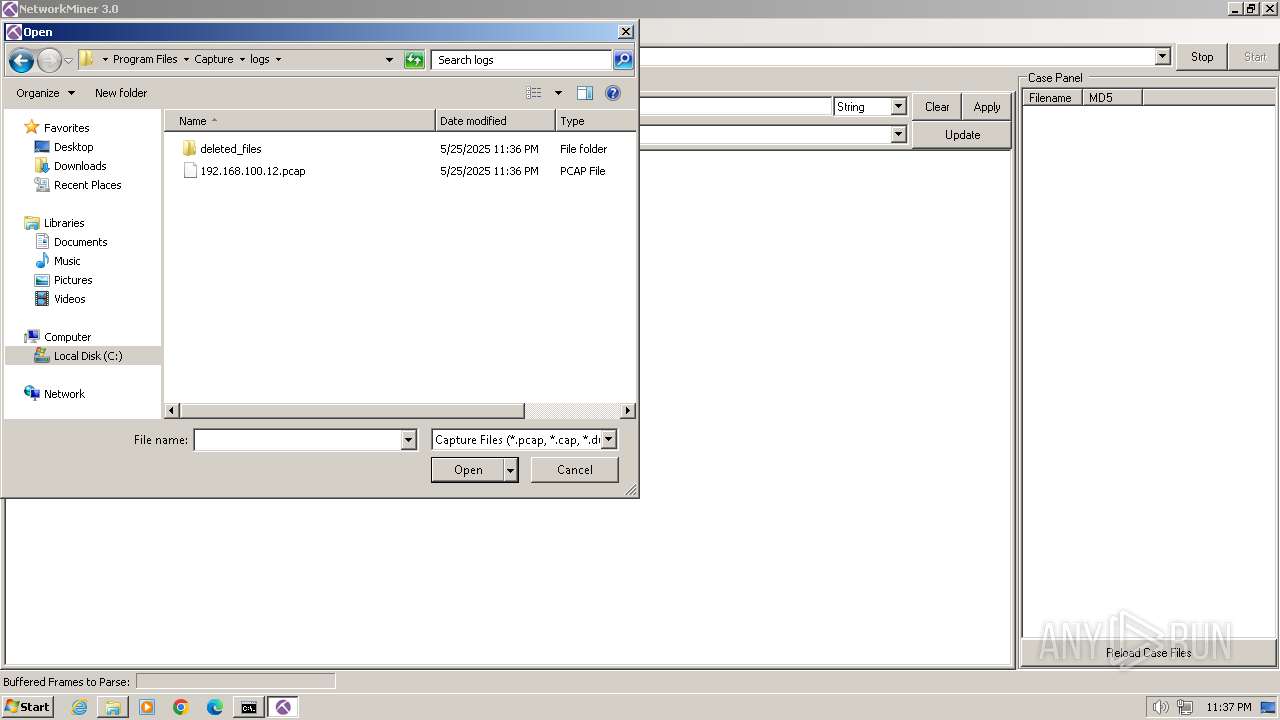Image resolution: width=1280 pixels, height=720 pixels.
Task: Click the Clear button in NetworkMiner
Action: (x=937, y=107)
